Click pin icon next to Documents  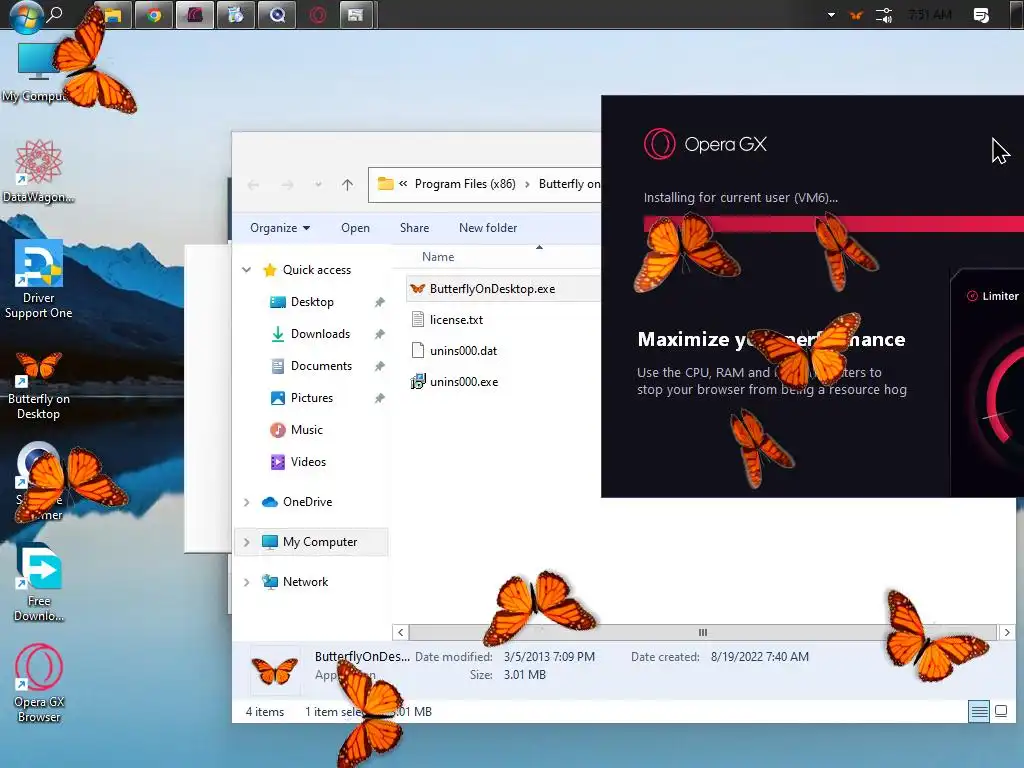point(379,366)
